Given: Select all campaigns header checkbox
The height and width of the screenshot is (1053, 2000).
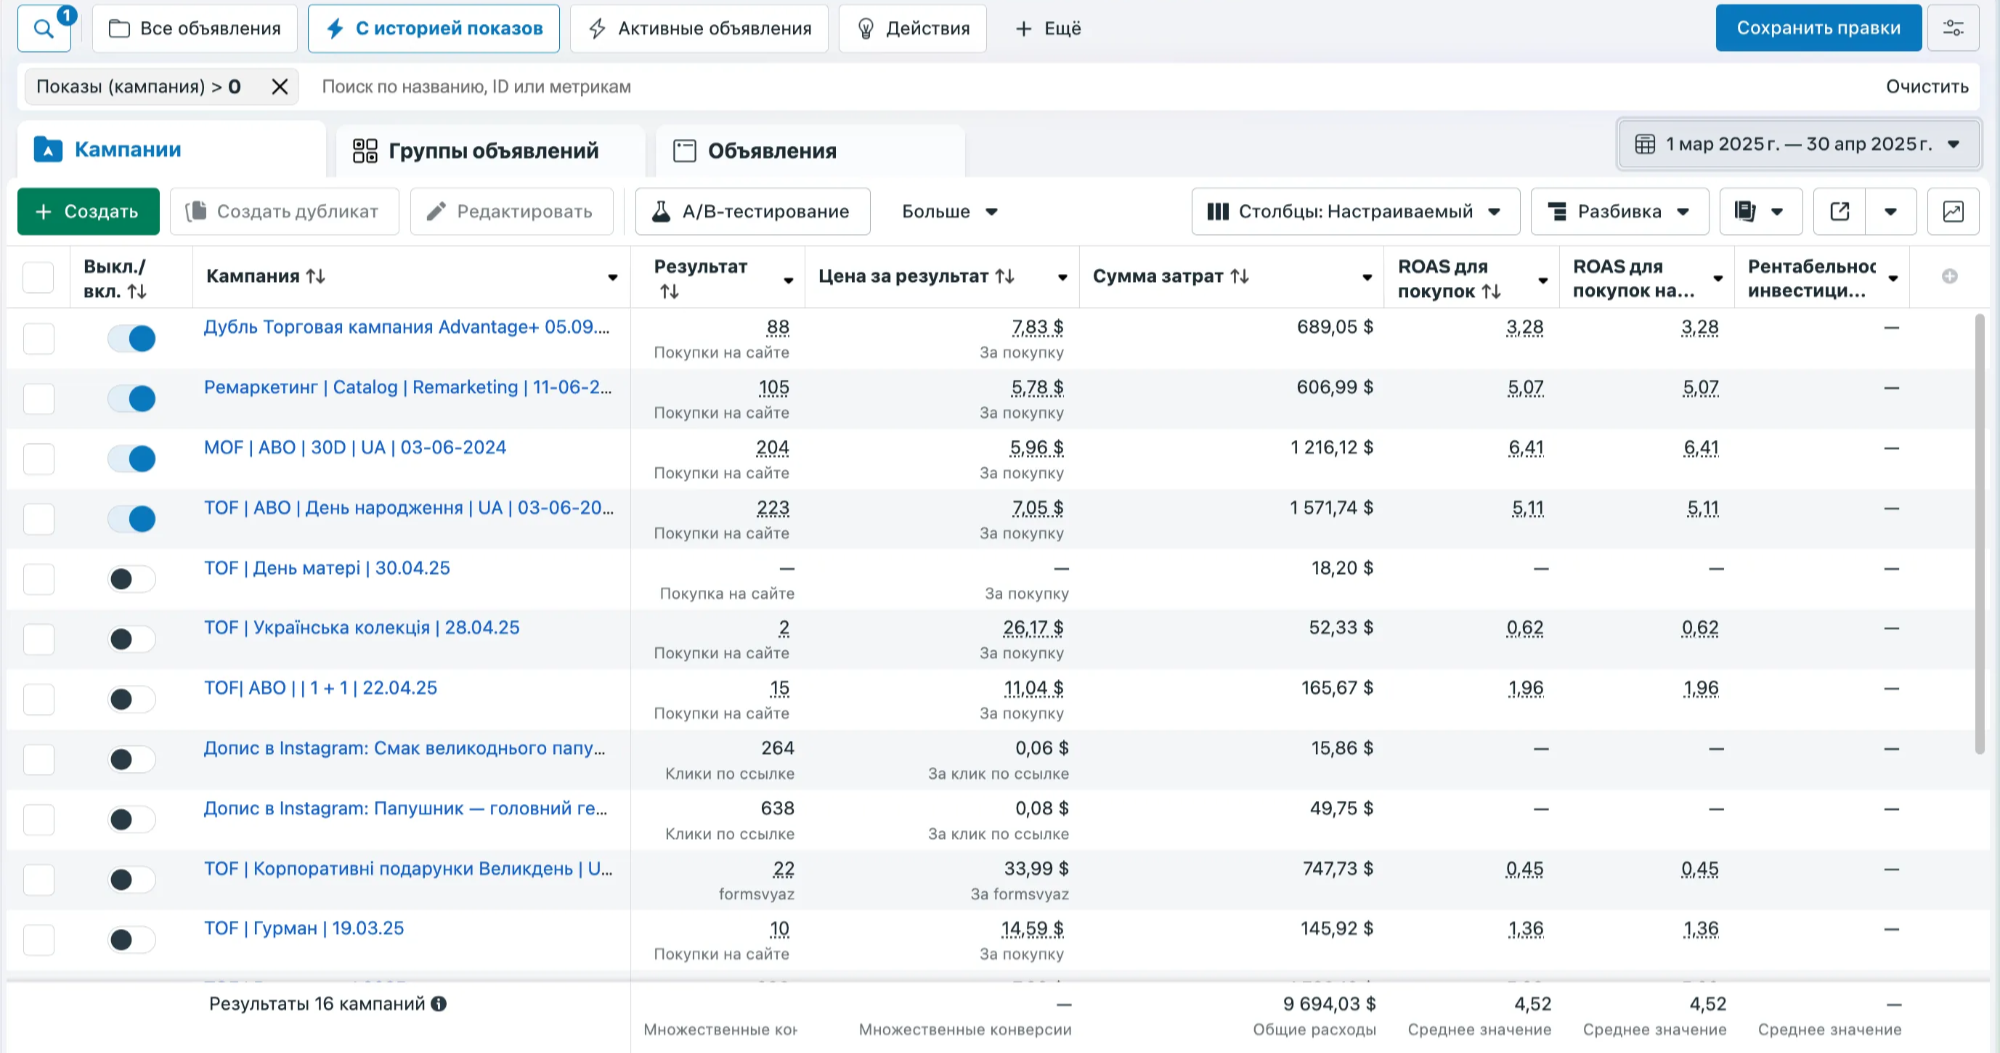Looking at the screenshot, I should (x=38, y=277).
